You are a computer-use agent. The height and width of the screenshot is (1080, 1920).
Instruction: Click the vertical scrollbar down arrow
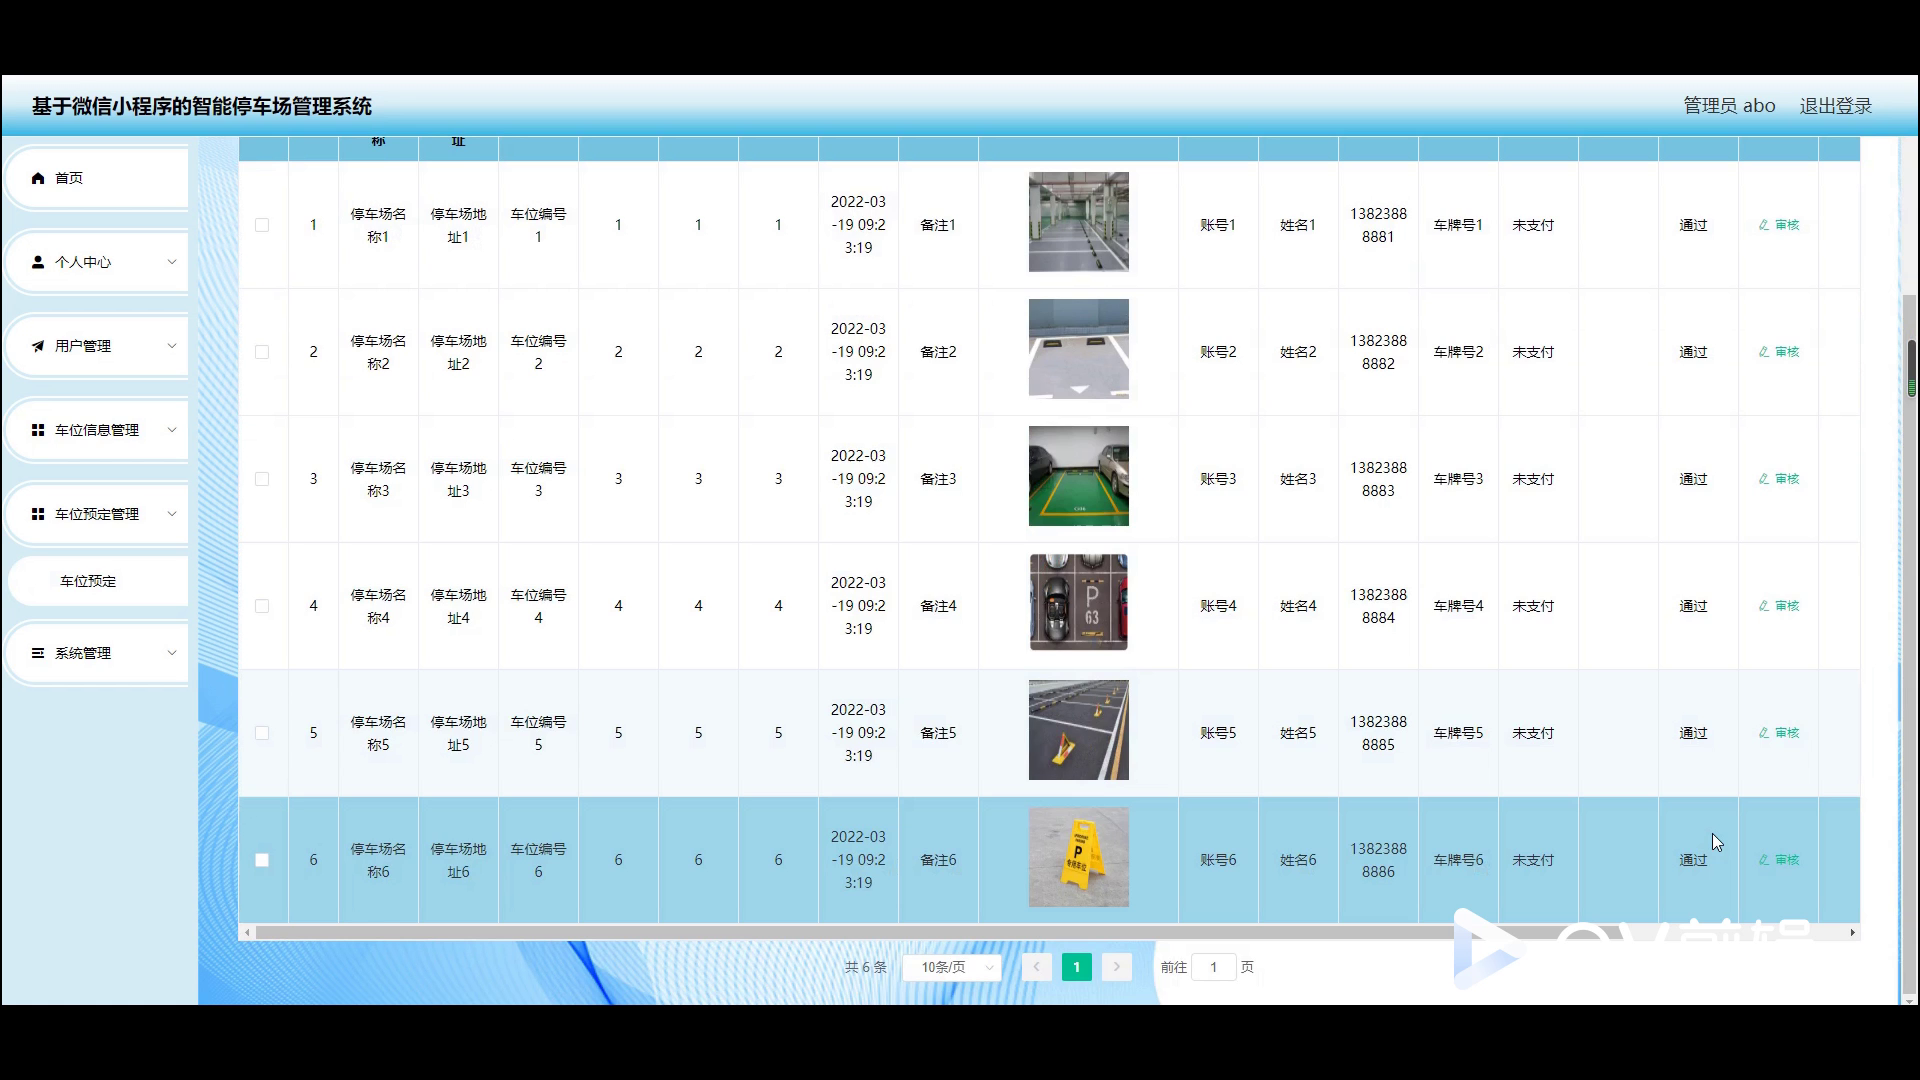click(1910, 1001)
